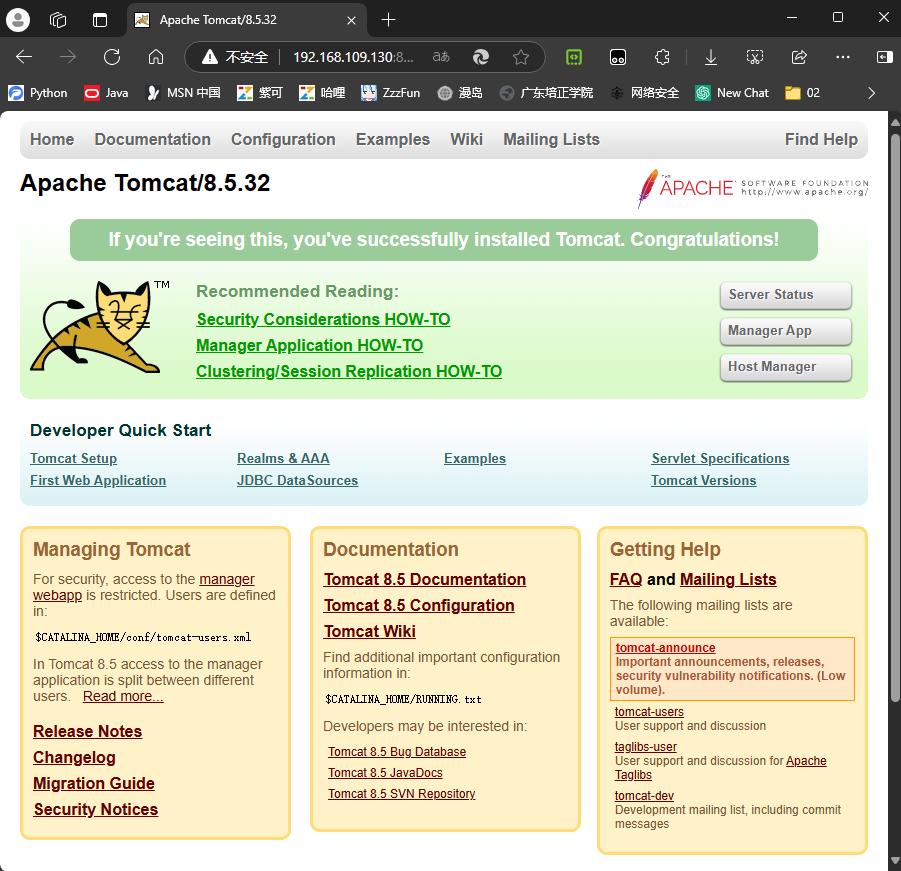Open the tomcat-announce mailing list link
This screenshot has width=901, height=871.
pyautogui.click(x=665, y=648)
